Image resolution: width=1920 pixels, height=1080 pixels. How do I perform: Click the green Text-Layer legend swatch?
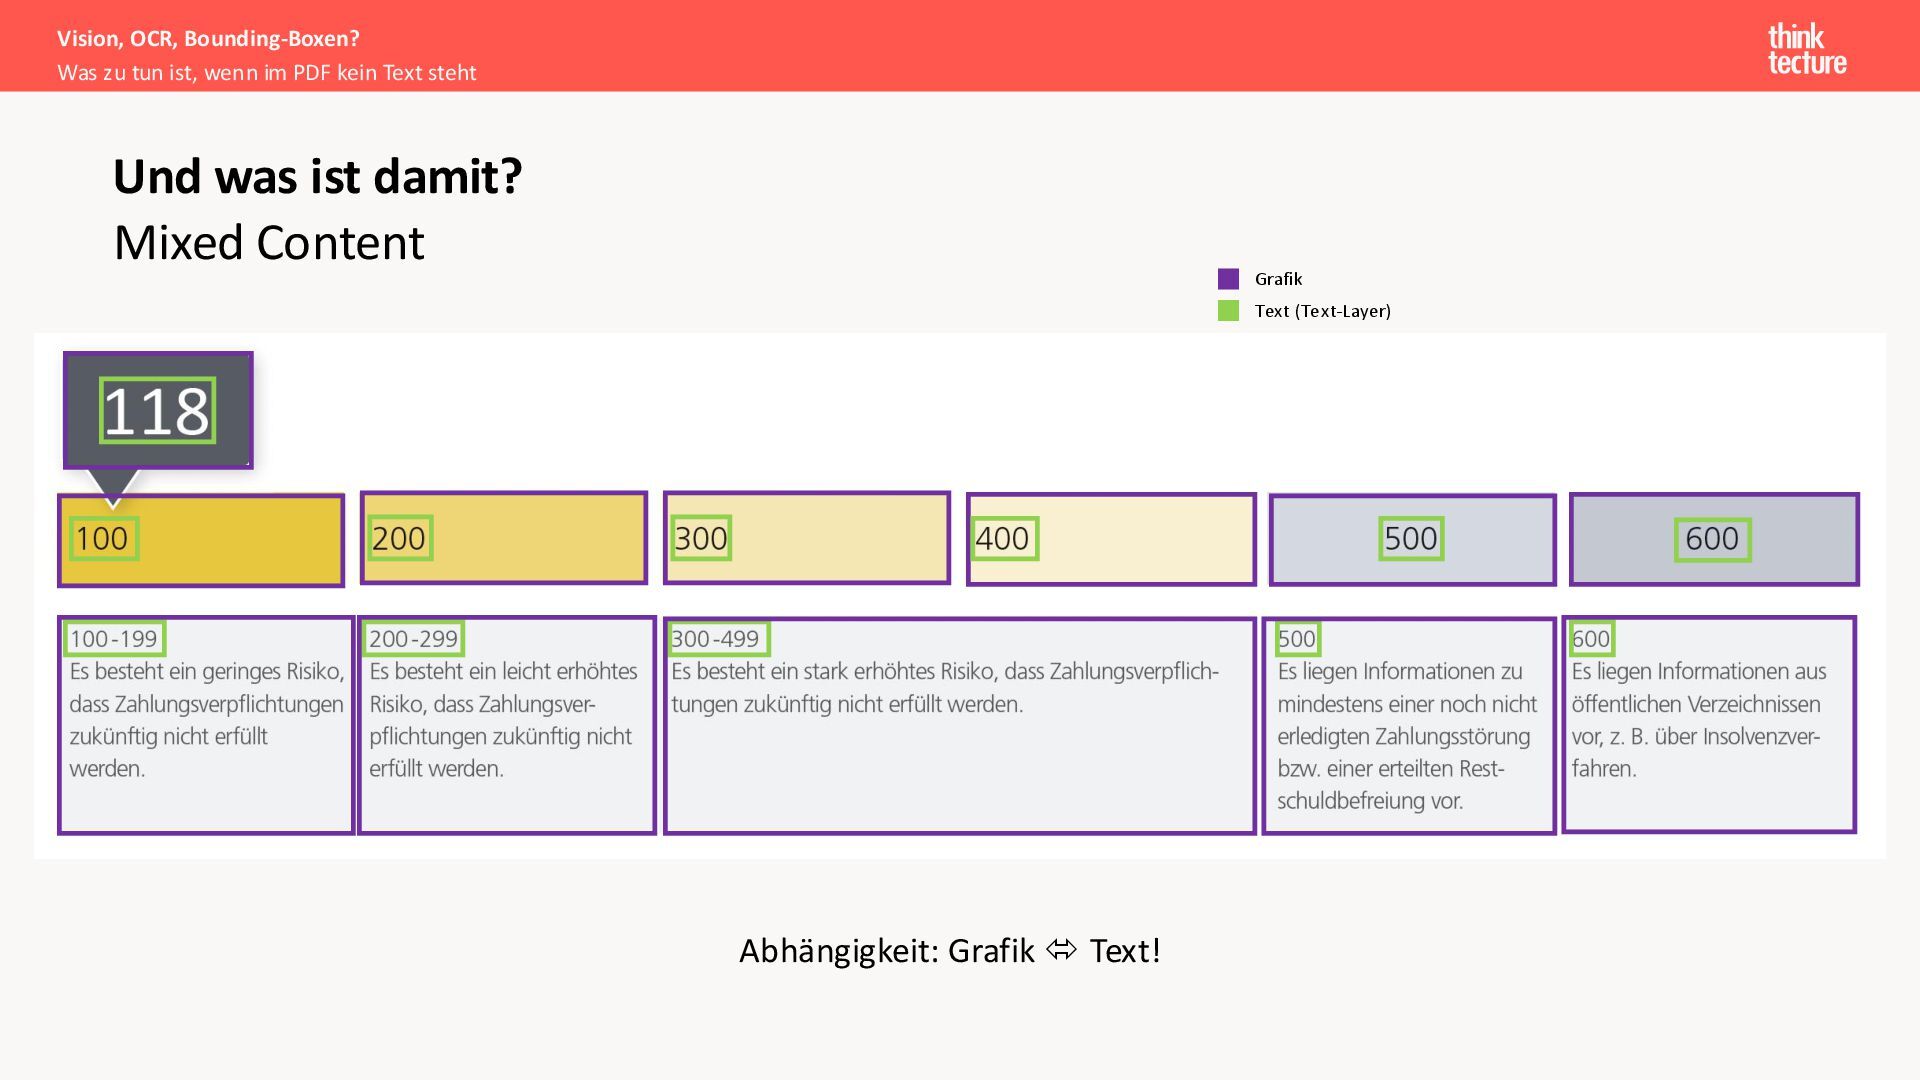pyautogui.click(x=1228, y=311)
